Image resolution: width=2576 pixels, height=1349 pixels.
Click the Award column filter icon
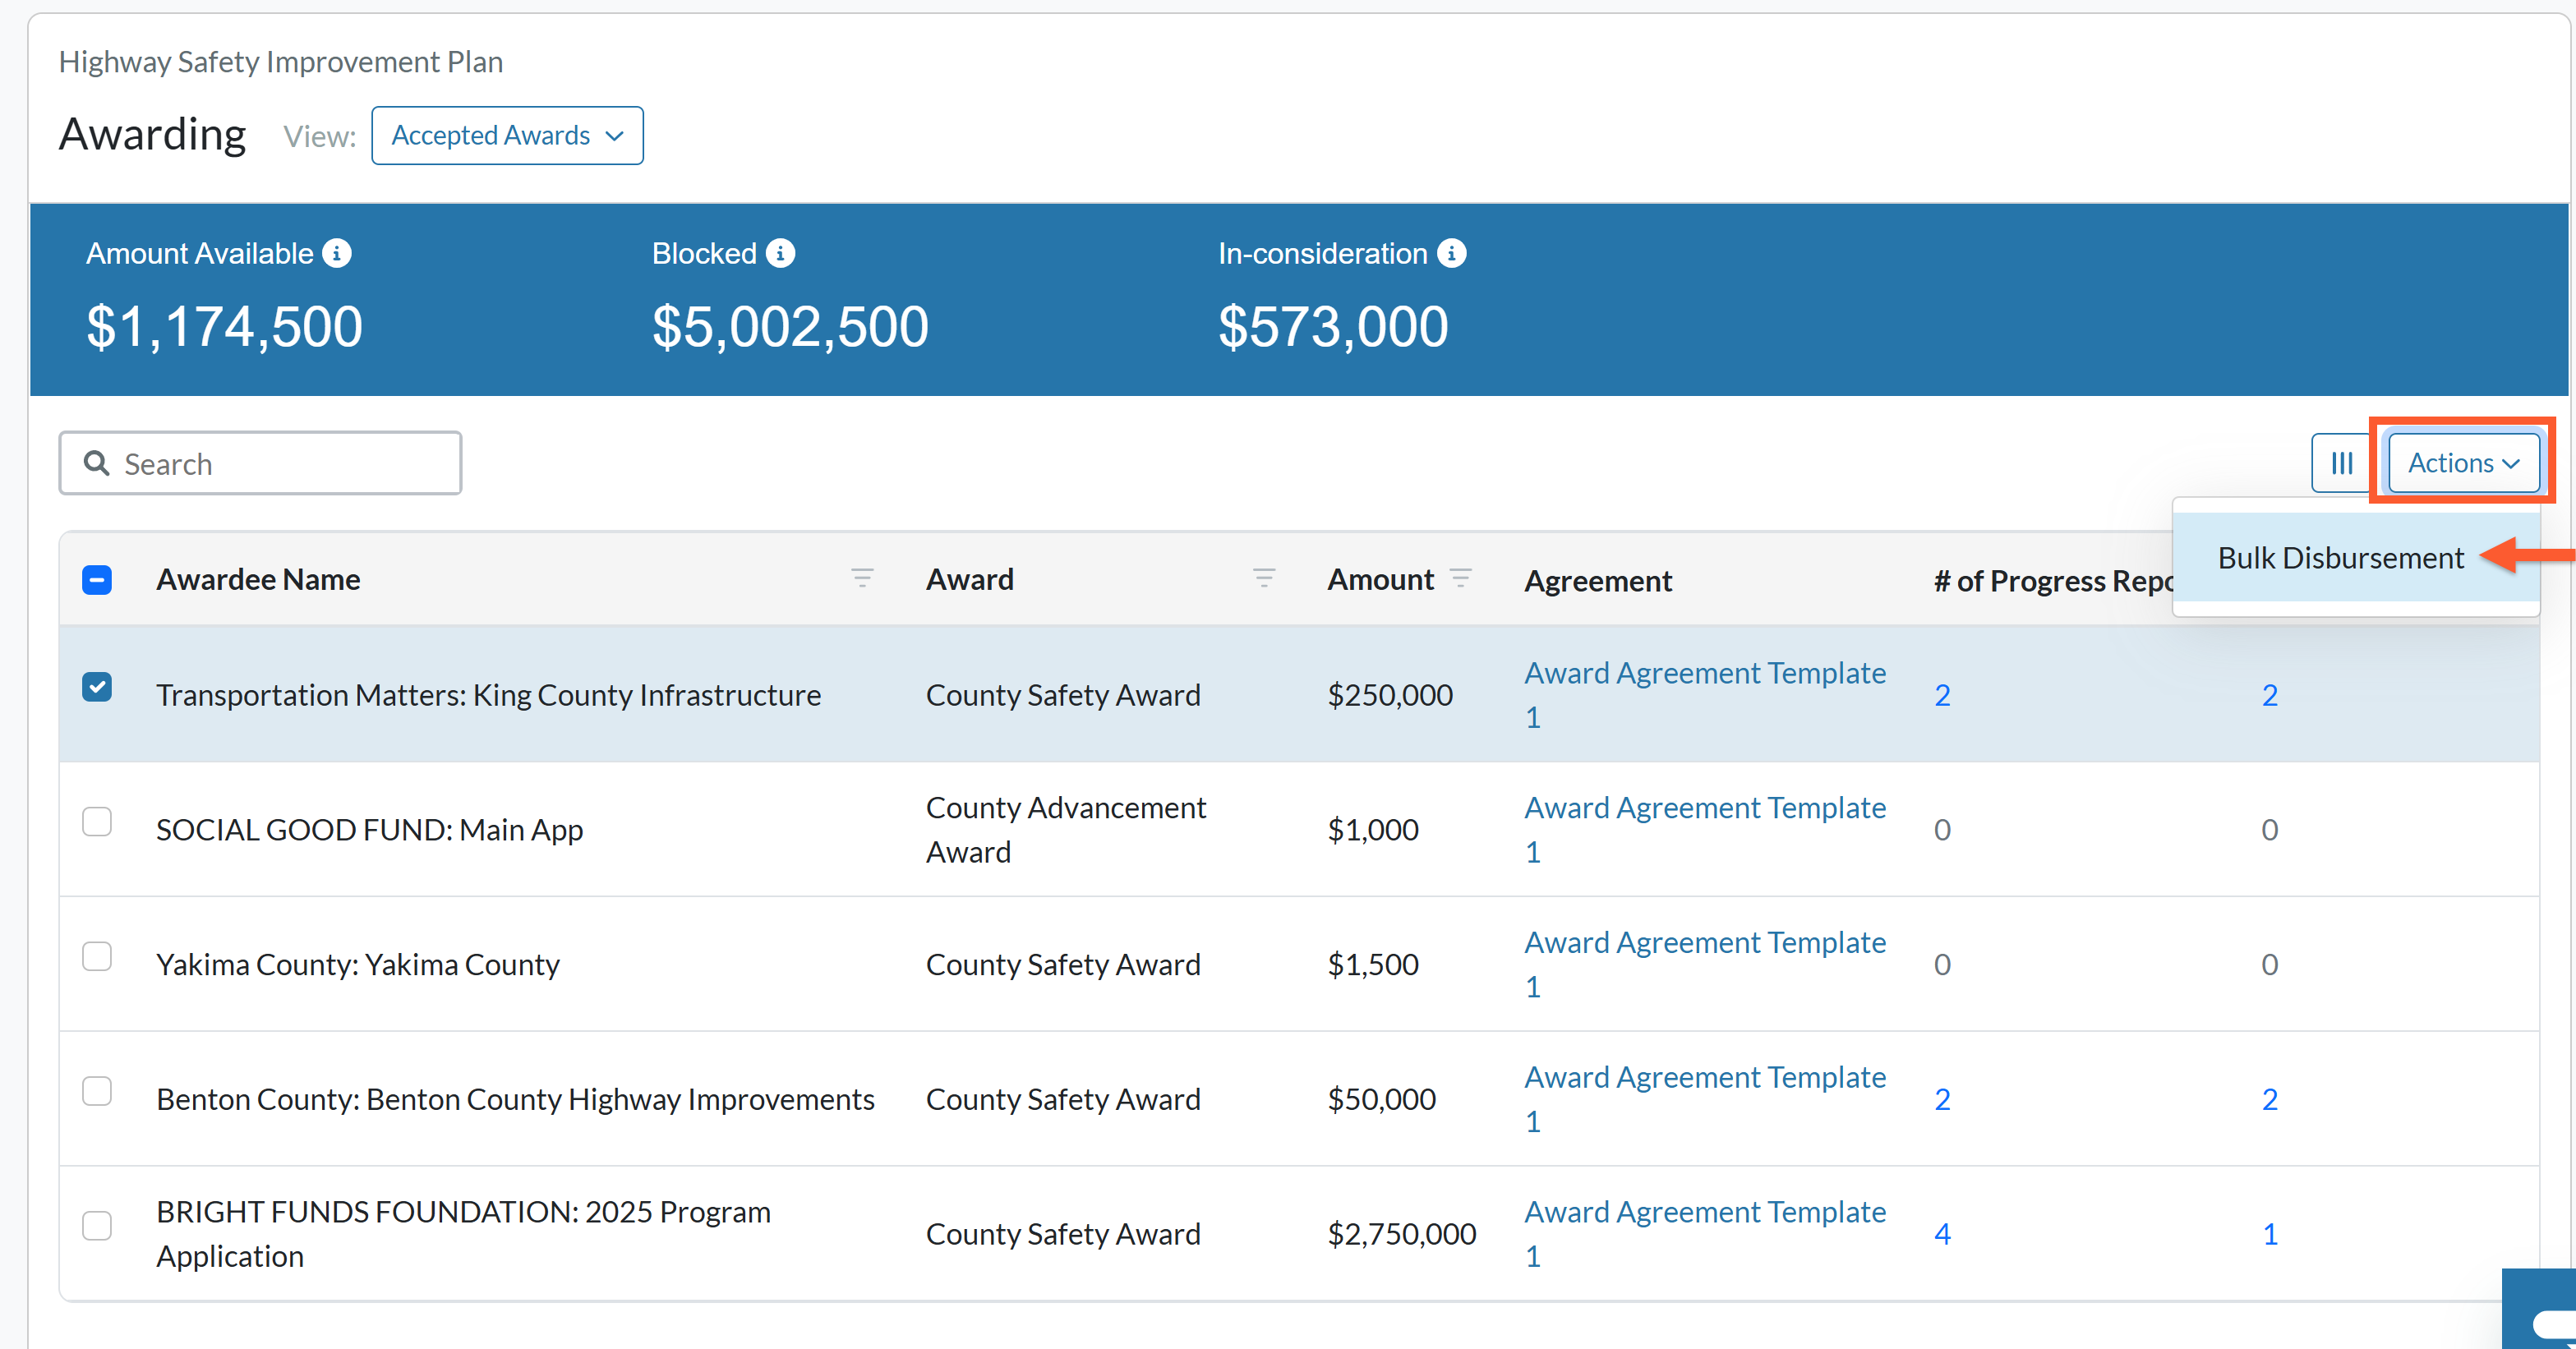[x=1264, y=578]
